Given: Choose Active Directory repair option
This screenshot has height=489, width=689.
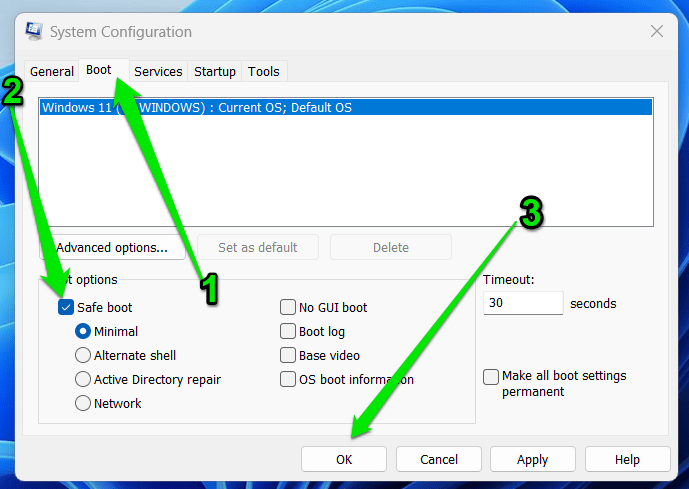Looking at the screenshot, I should point(83,379).
